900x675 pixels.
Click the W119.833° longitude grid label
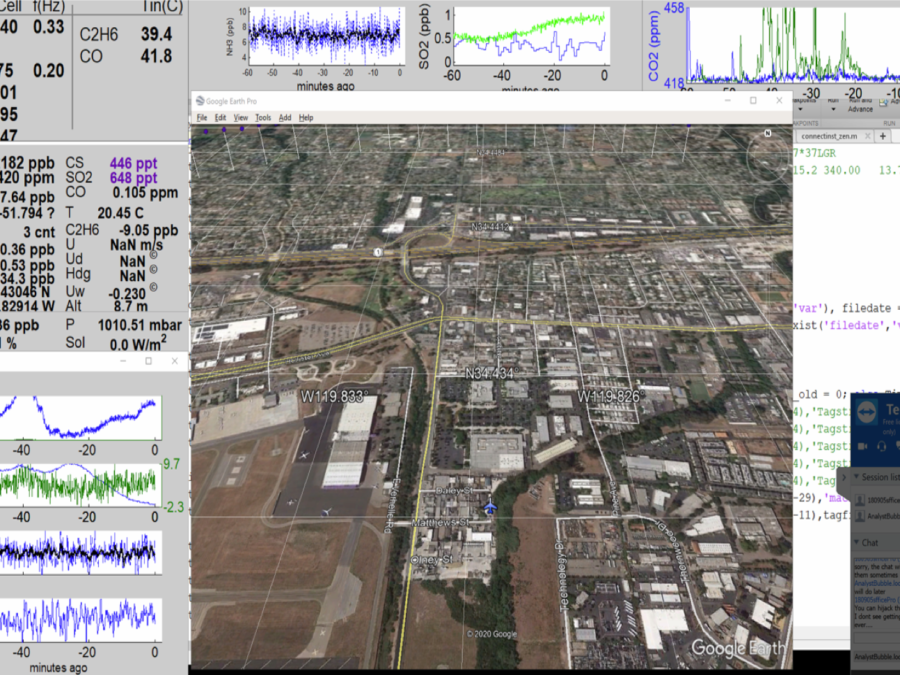[x=335, y=396]
